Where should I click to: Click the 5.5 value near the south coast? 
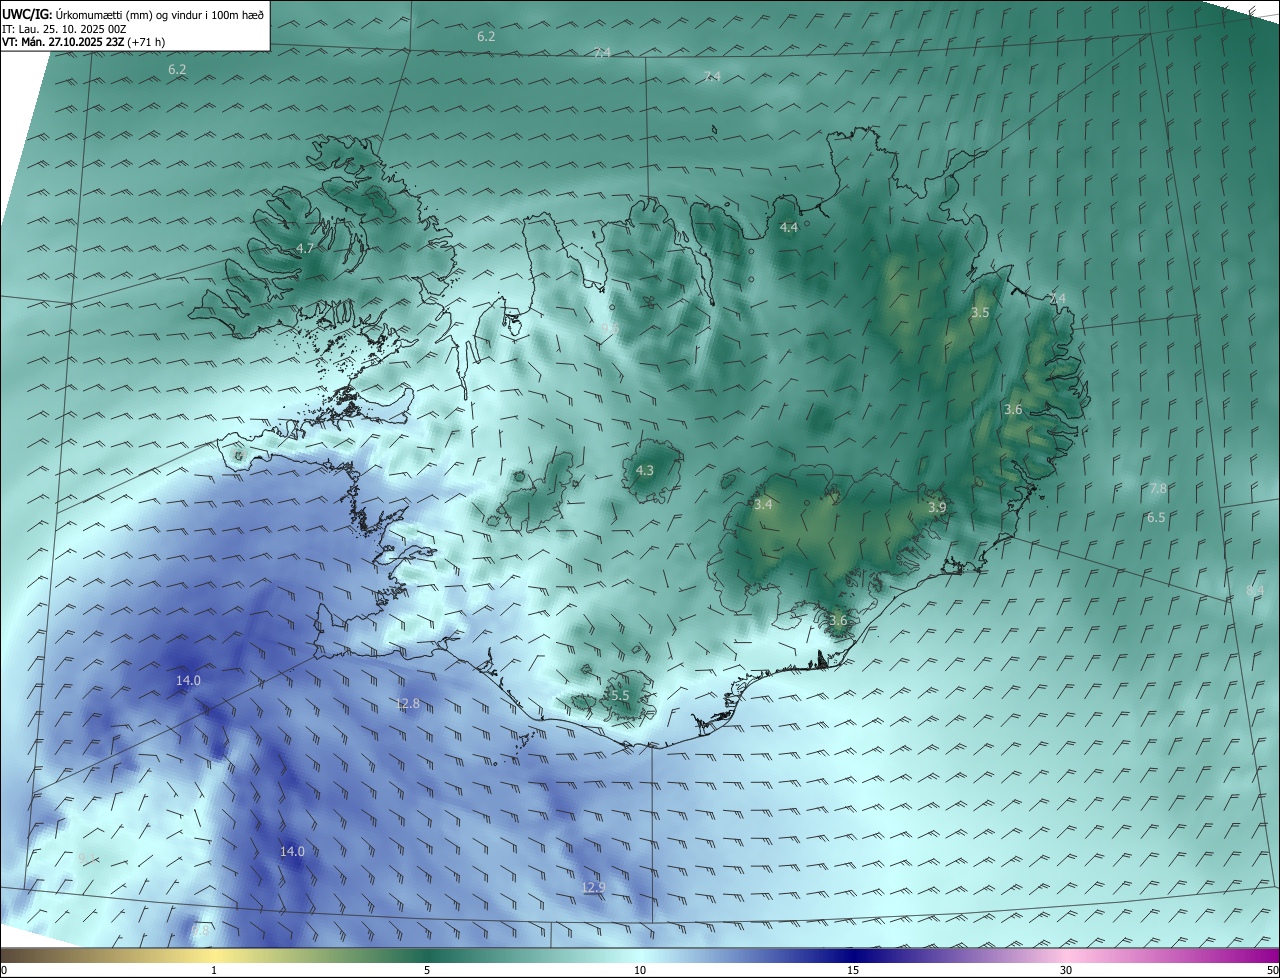(x=620, y=695)
